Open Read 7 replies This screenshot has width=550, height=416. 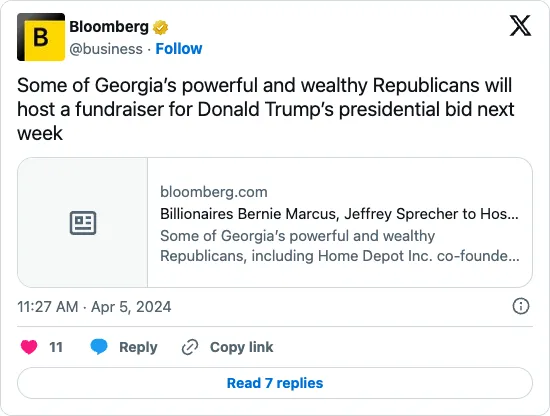pos(275,383)
